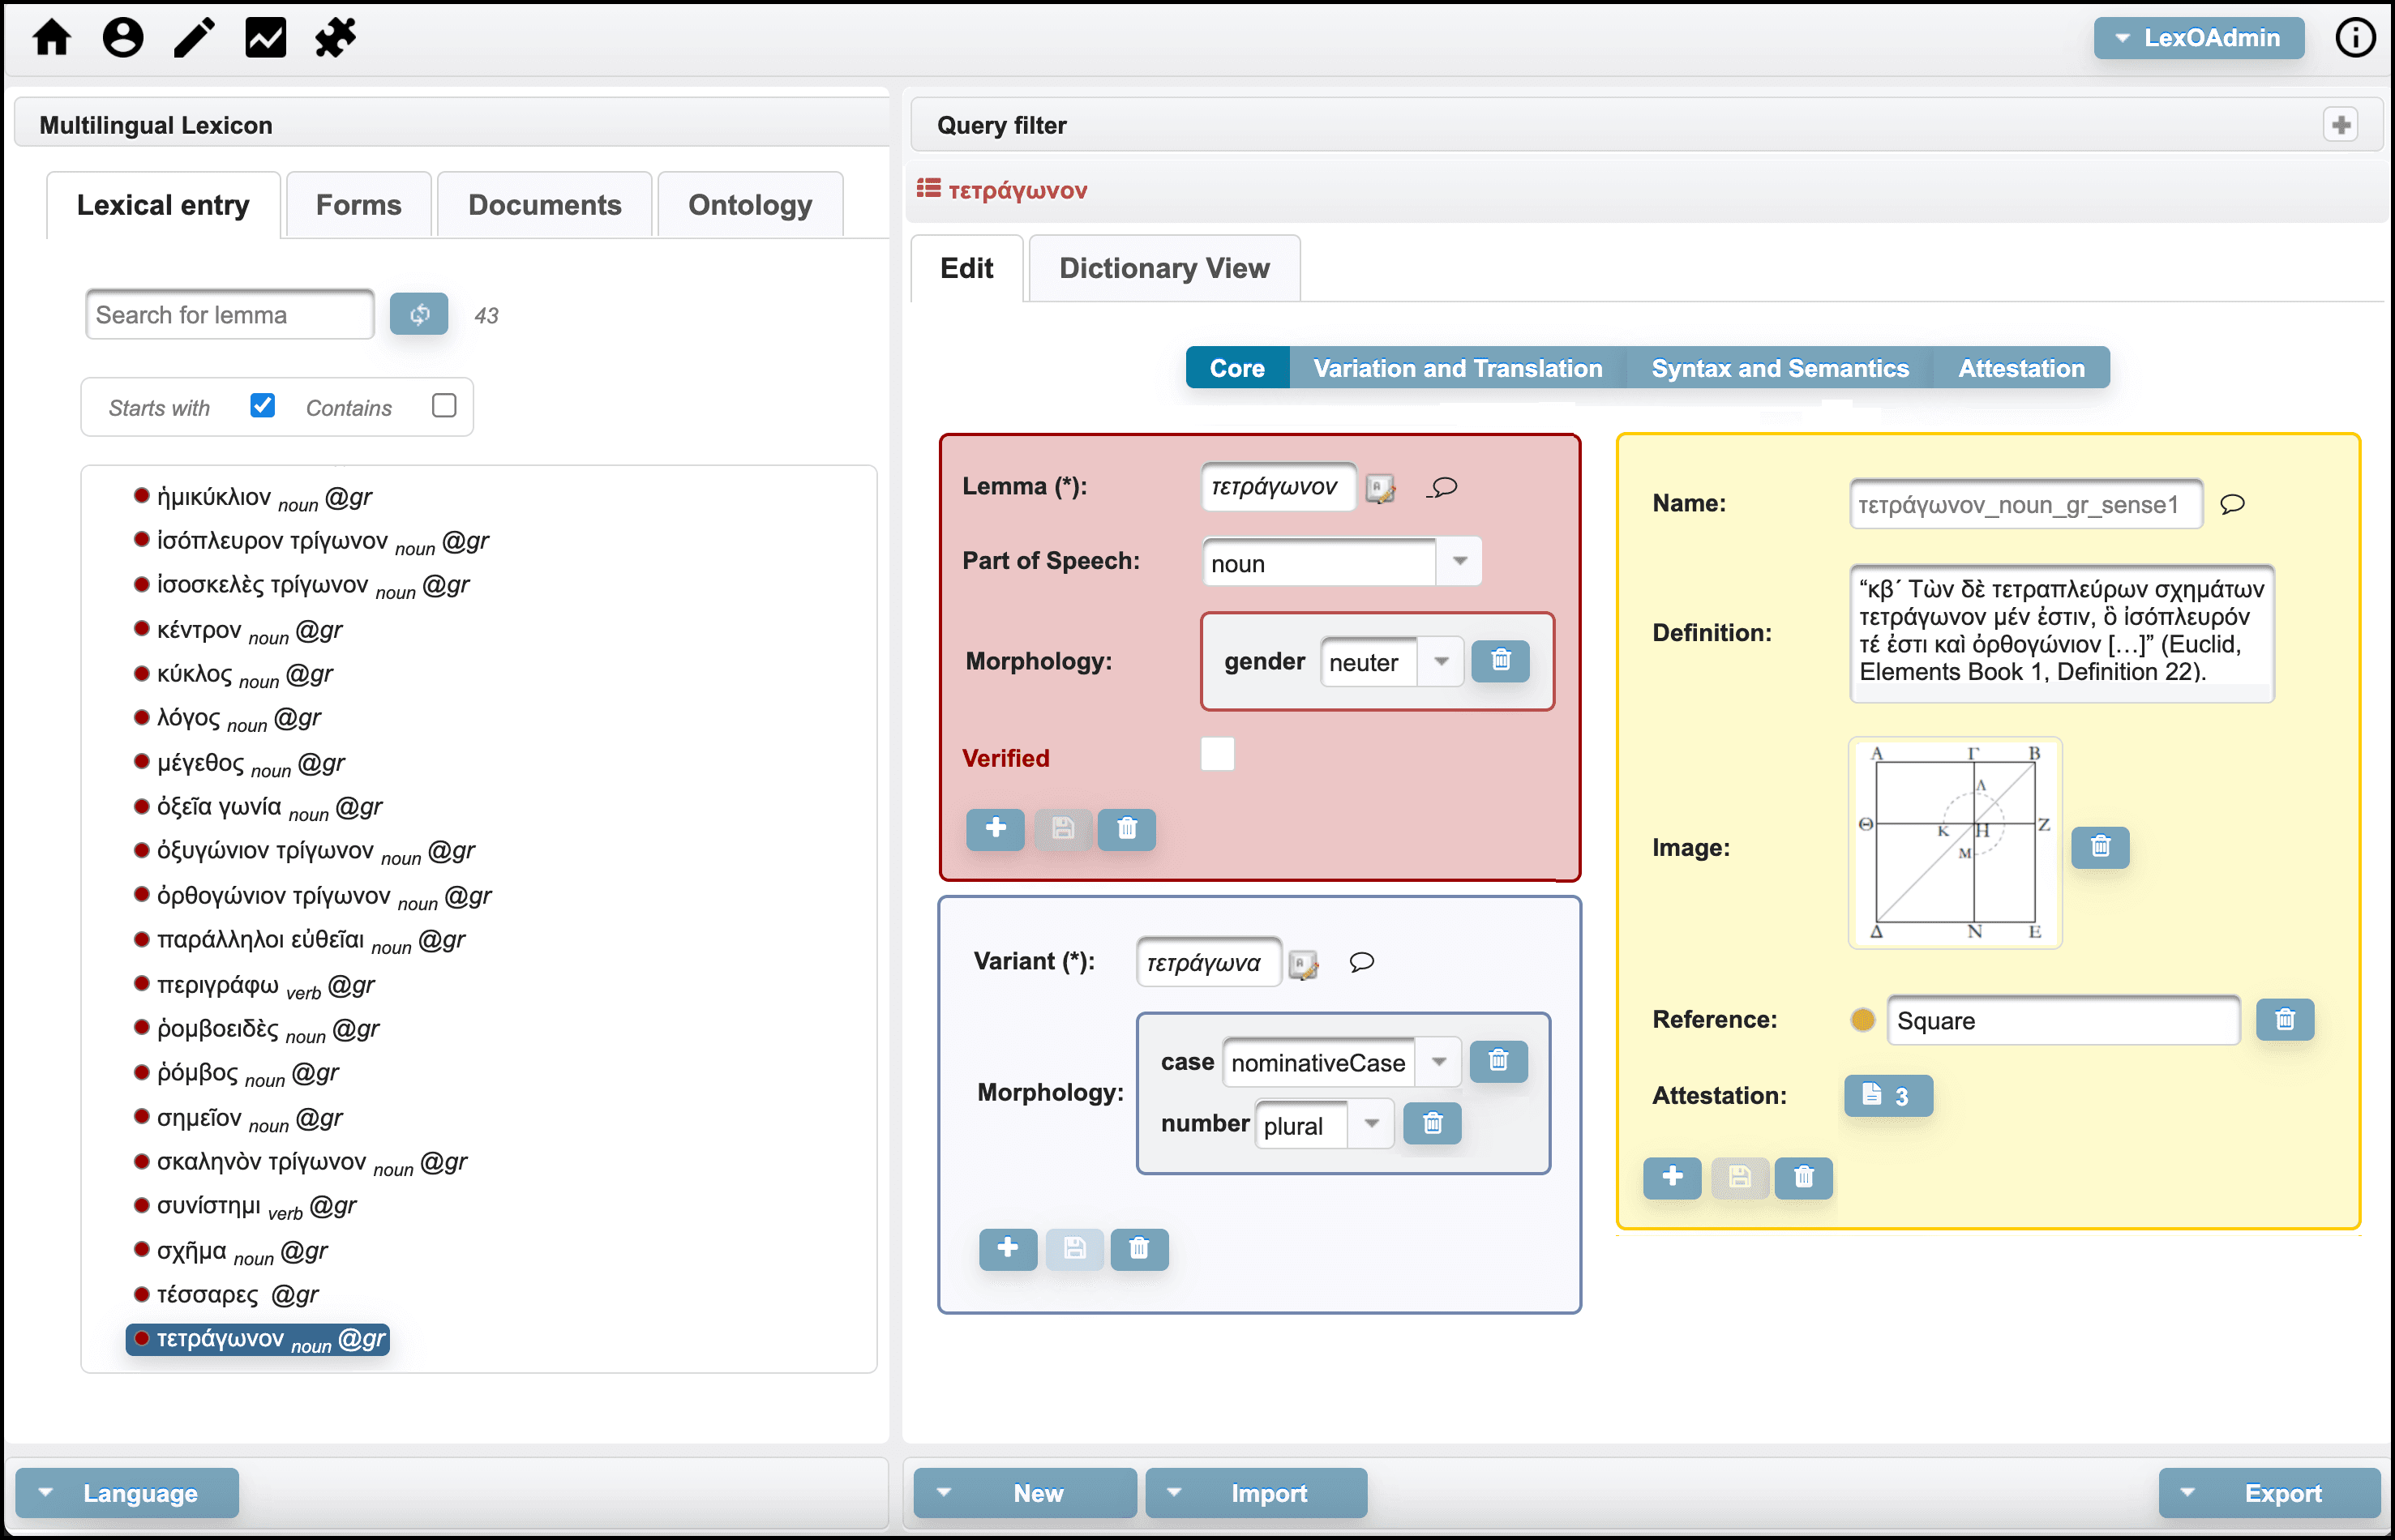
Task: Open the comment bubble next to Lemma field
Action: [x=1443, y=487]
